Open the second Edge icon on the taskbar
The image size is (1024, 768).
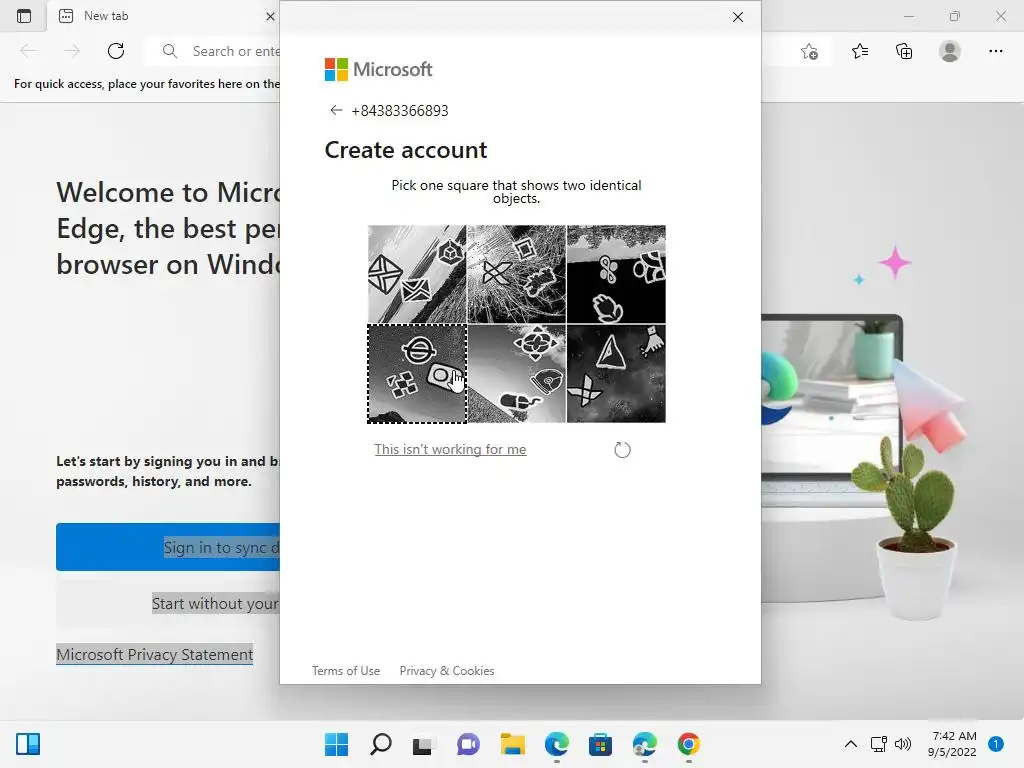(645, 744)
